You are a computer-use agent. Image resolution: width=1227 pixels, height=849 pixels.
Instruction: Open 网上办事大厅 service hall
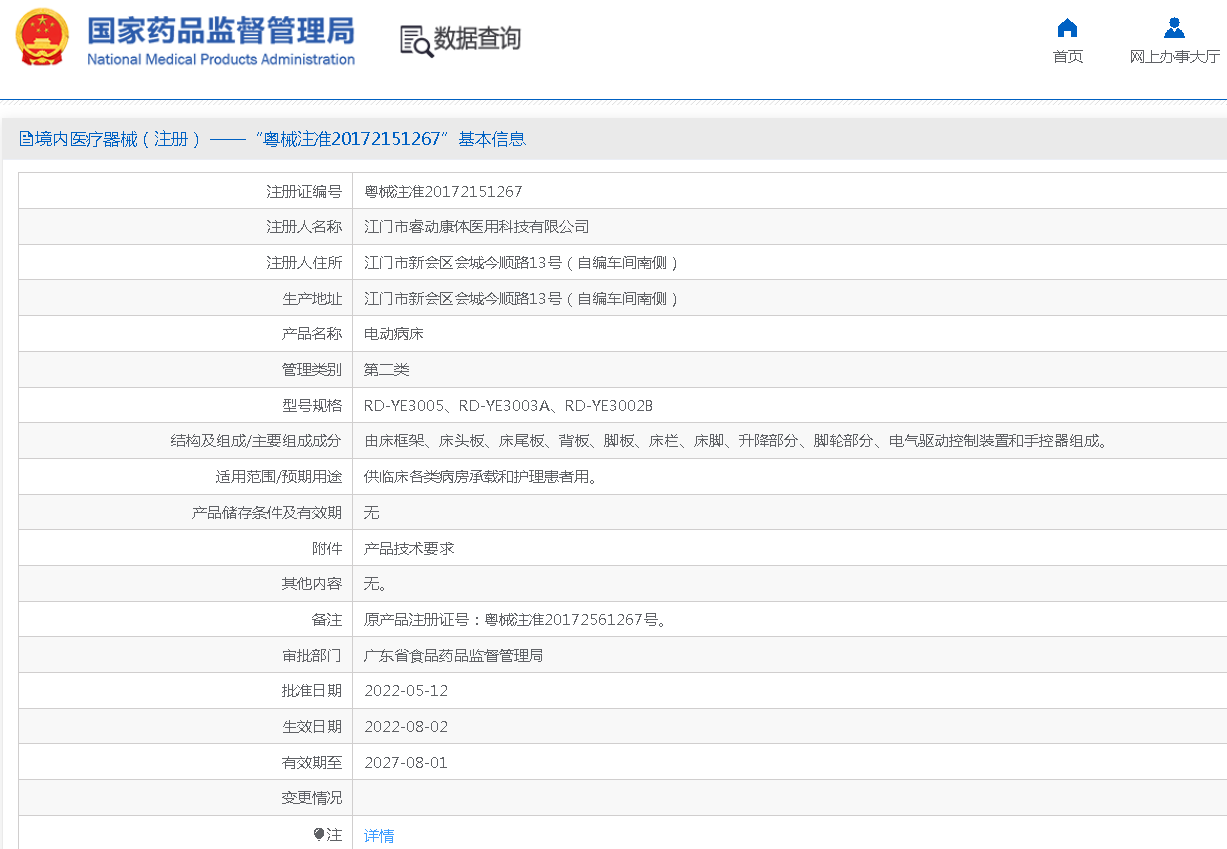(1174, 55)
